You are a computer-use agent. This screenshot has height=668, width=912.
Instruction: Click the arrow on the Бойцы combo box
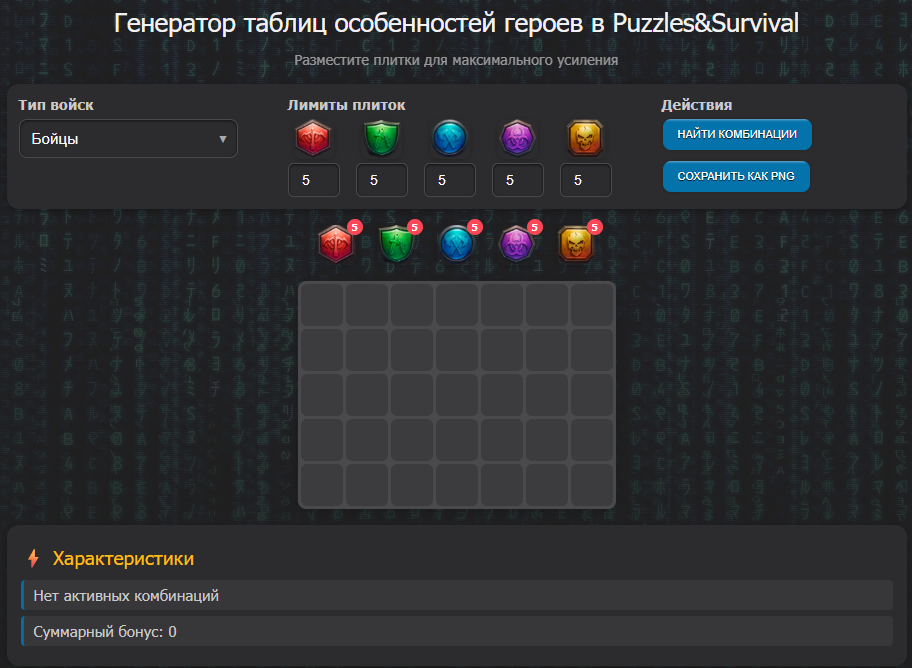click(x=222, y=139)
